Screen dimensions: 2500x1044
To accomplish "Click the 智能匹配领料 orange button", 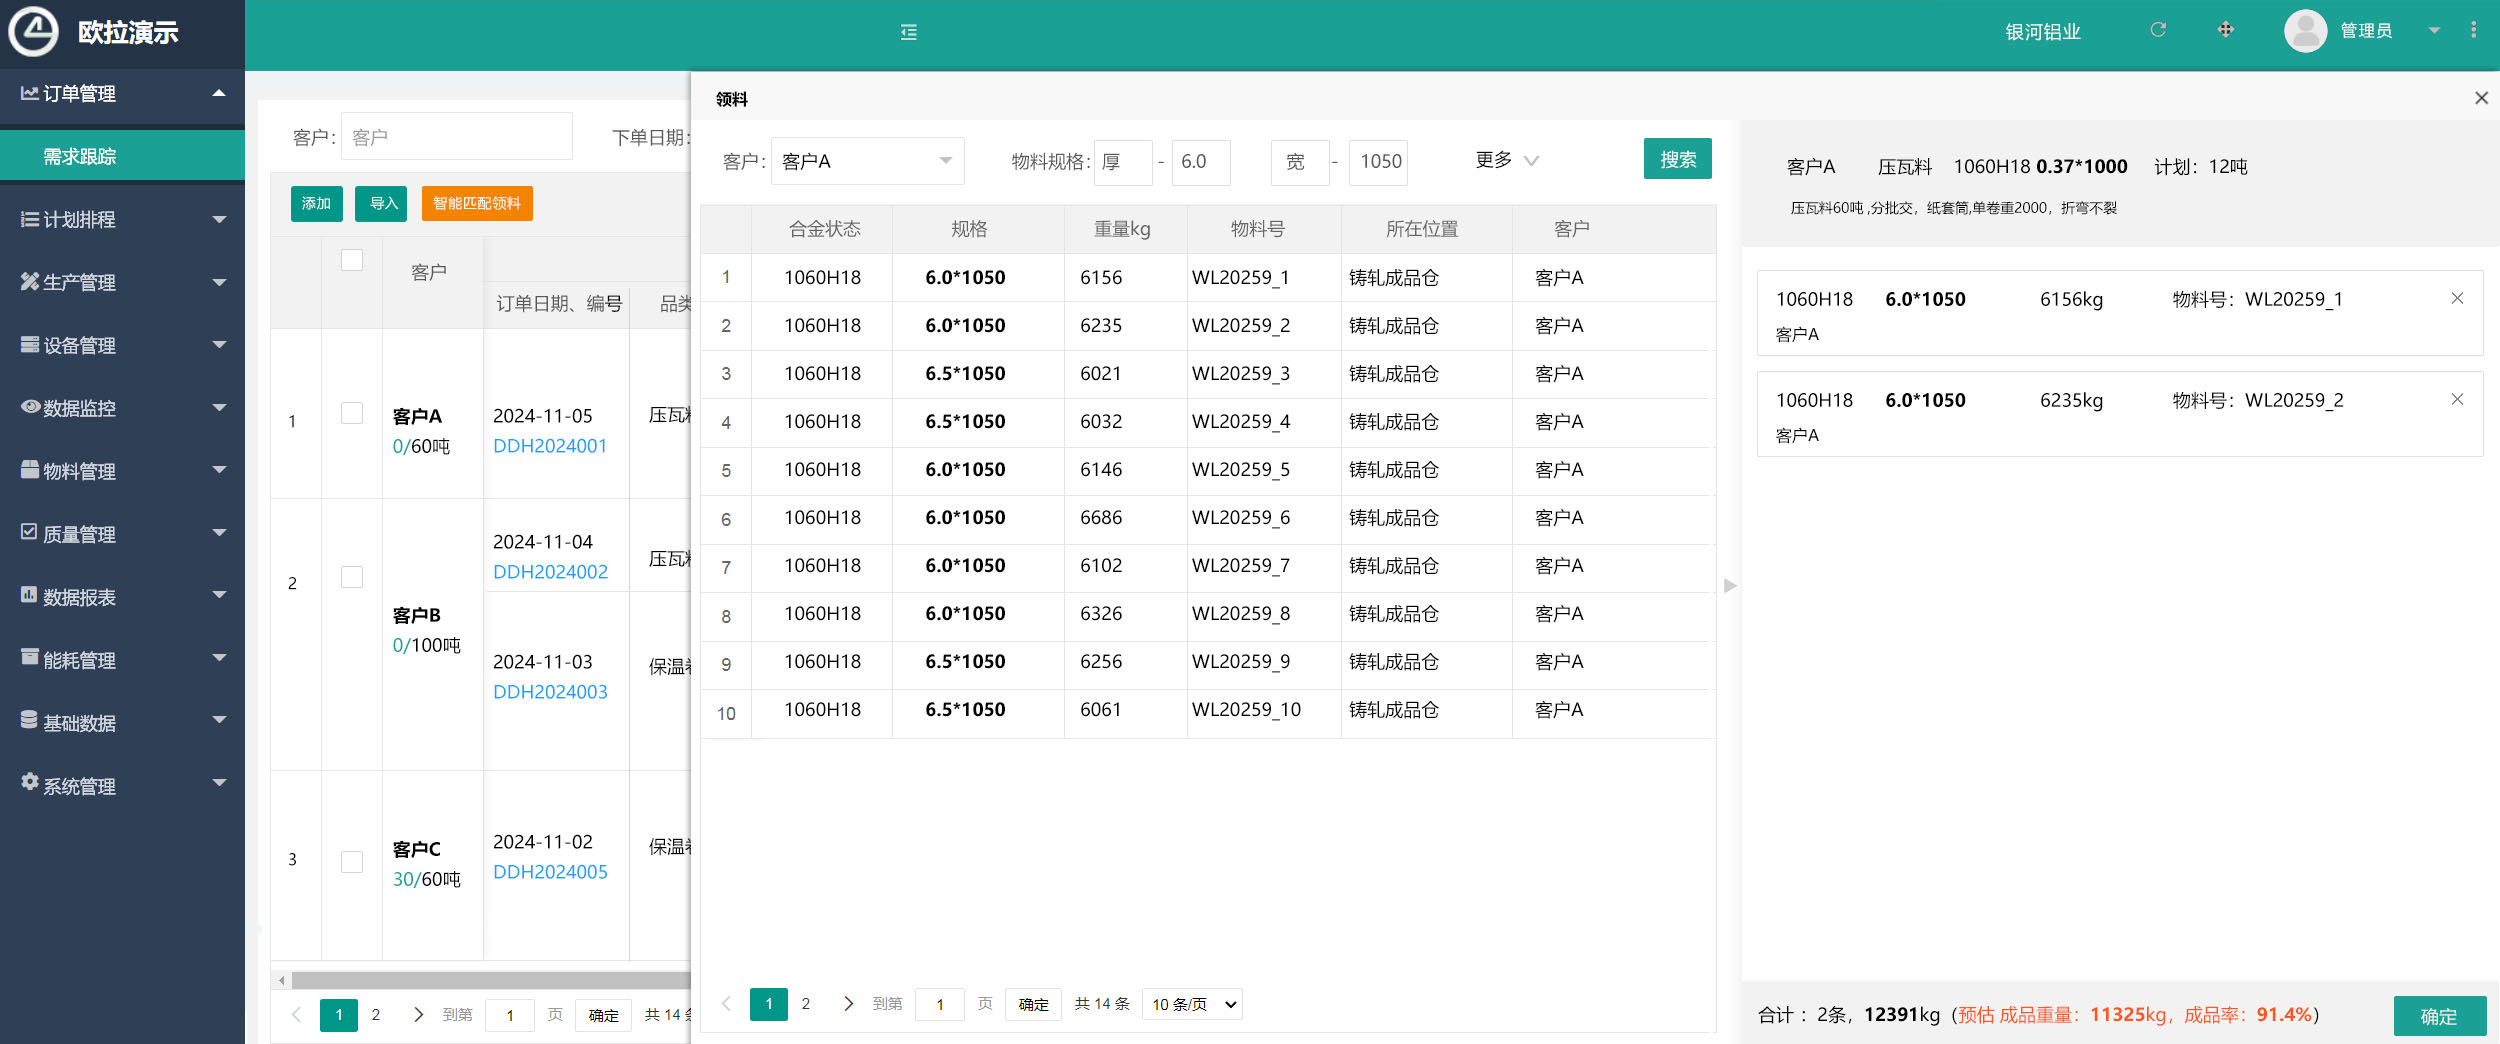I will point(477,203).
